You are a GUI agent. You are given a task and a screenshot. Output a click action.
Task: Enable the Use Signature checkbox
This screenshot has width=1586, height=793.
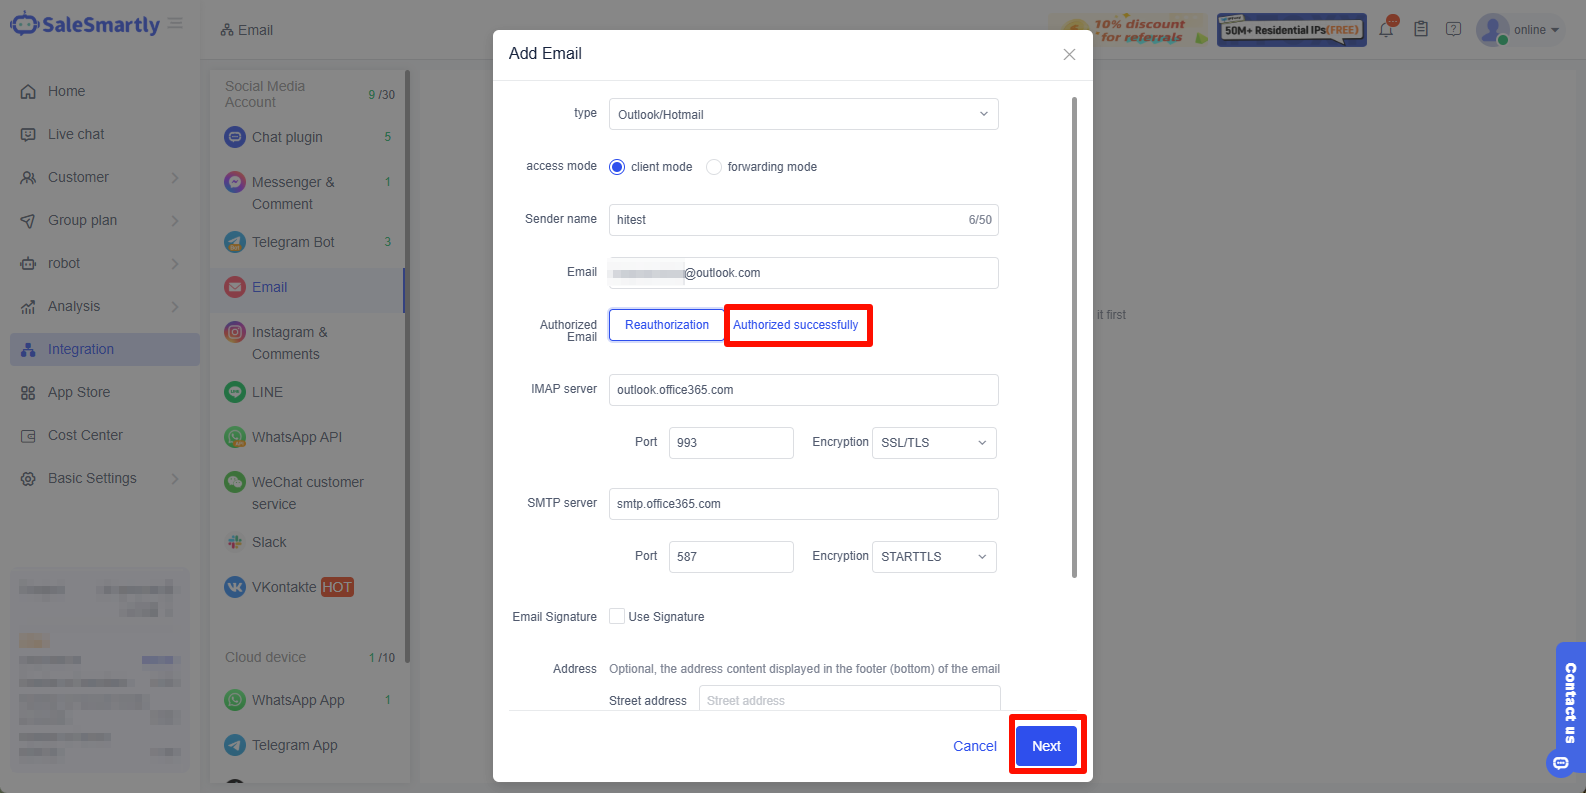(617, 617)
